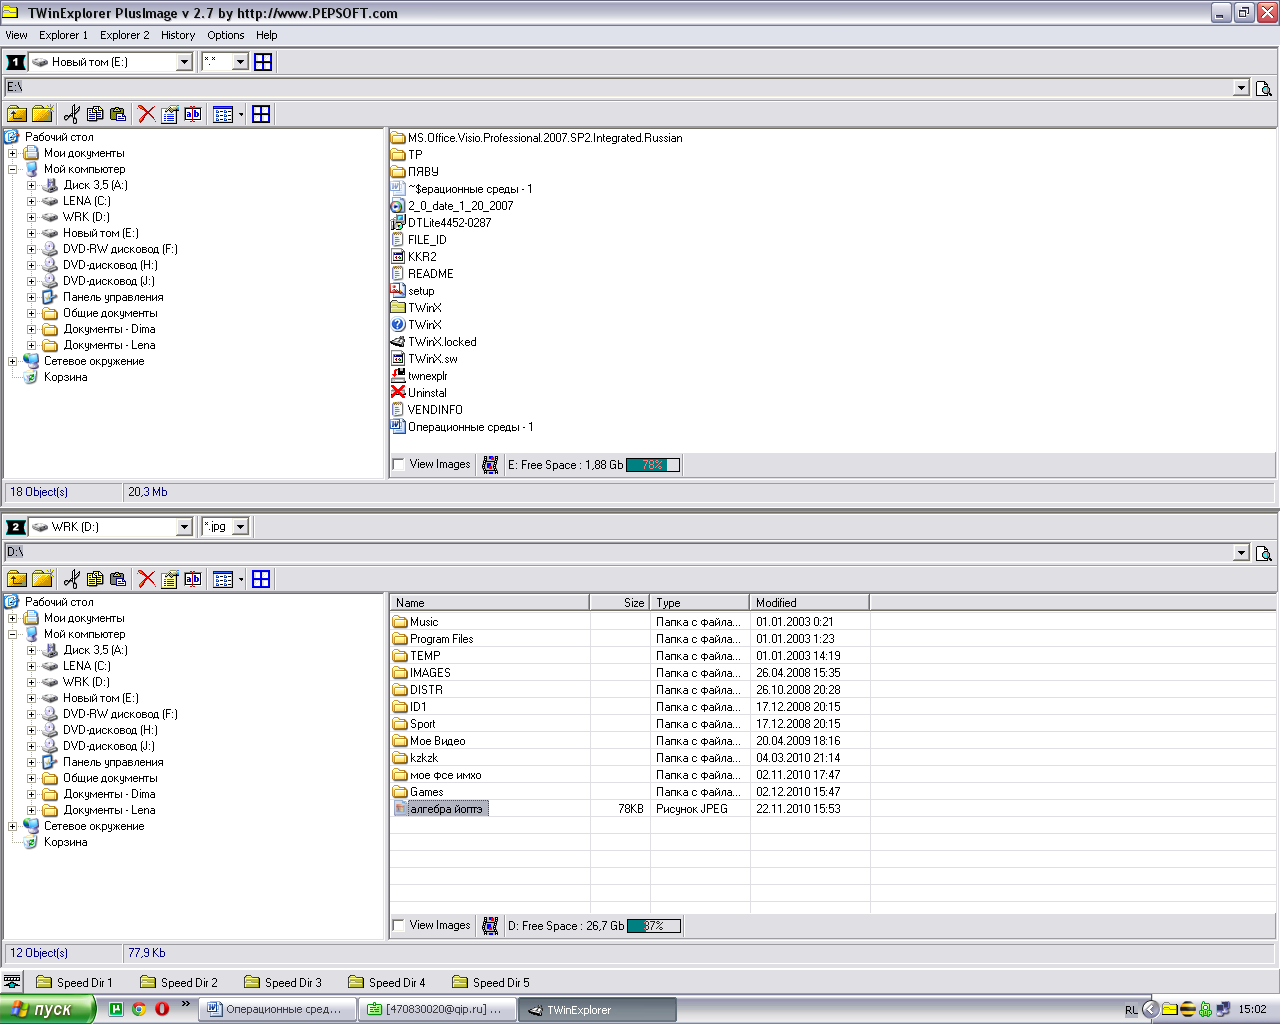The image size is (1280, 1024).
Task: Enable View Images checkbox in Explorer 2
Action: (x=399, y=926)
